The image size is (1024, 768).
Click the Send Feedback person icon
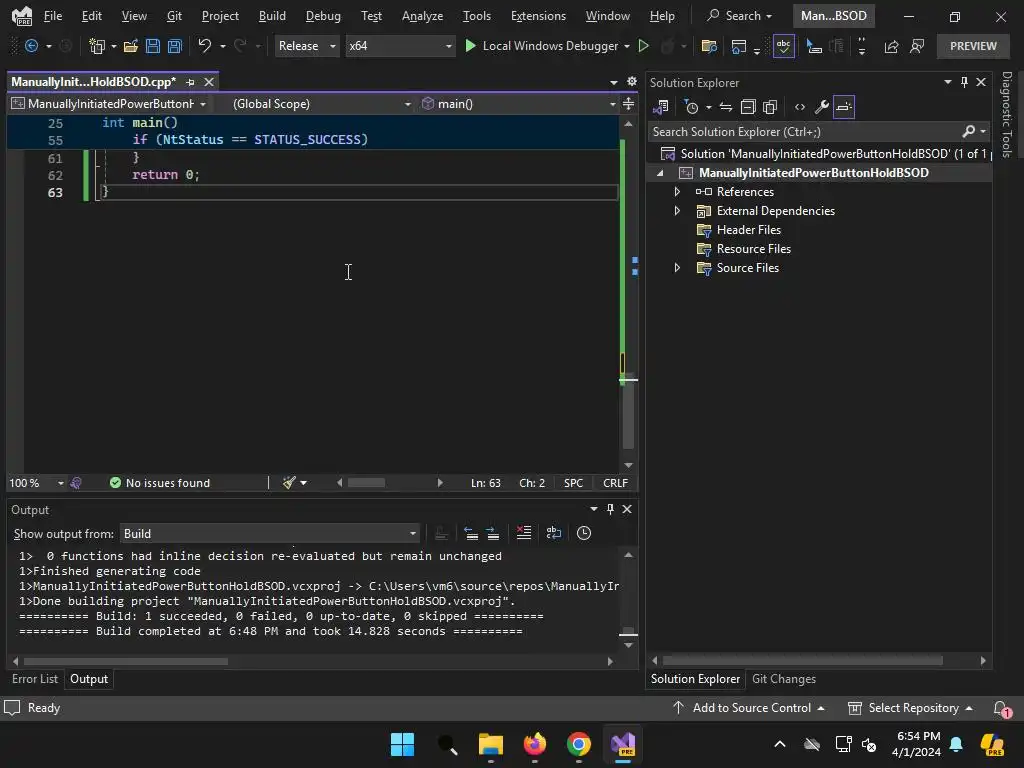click(917, 46)
